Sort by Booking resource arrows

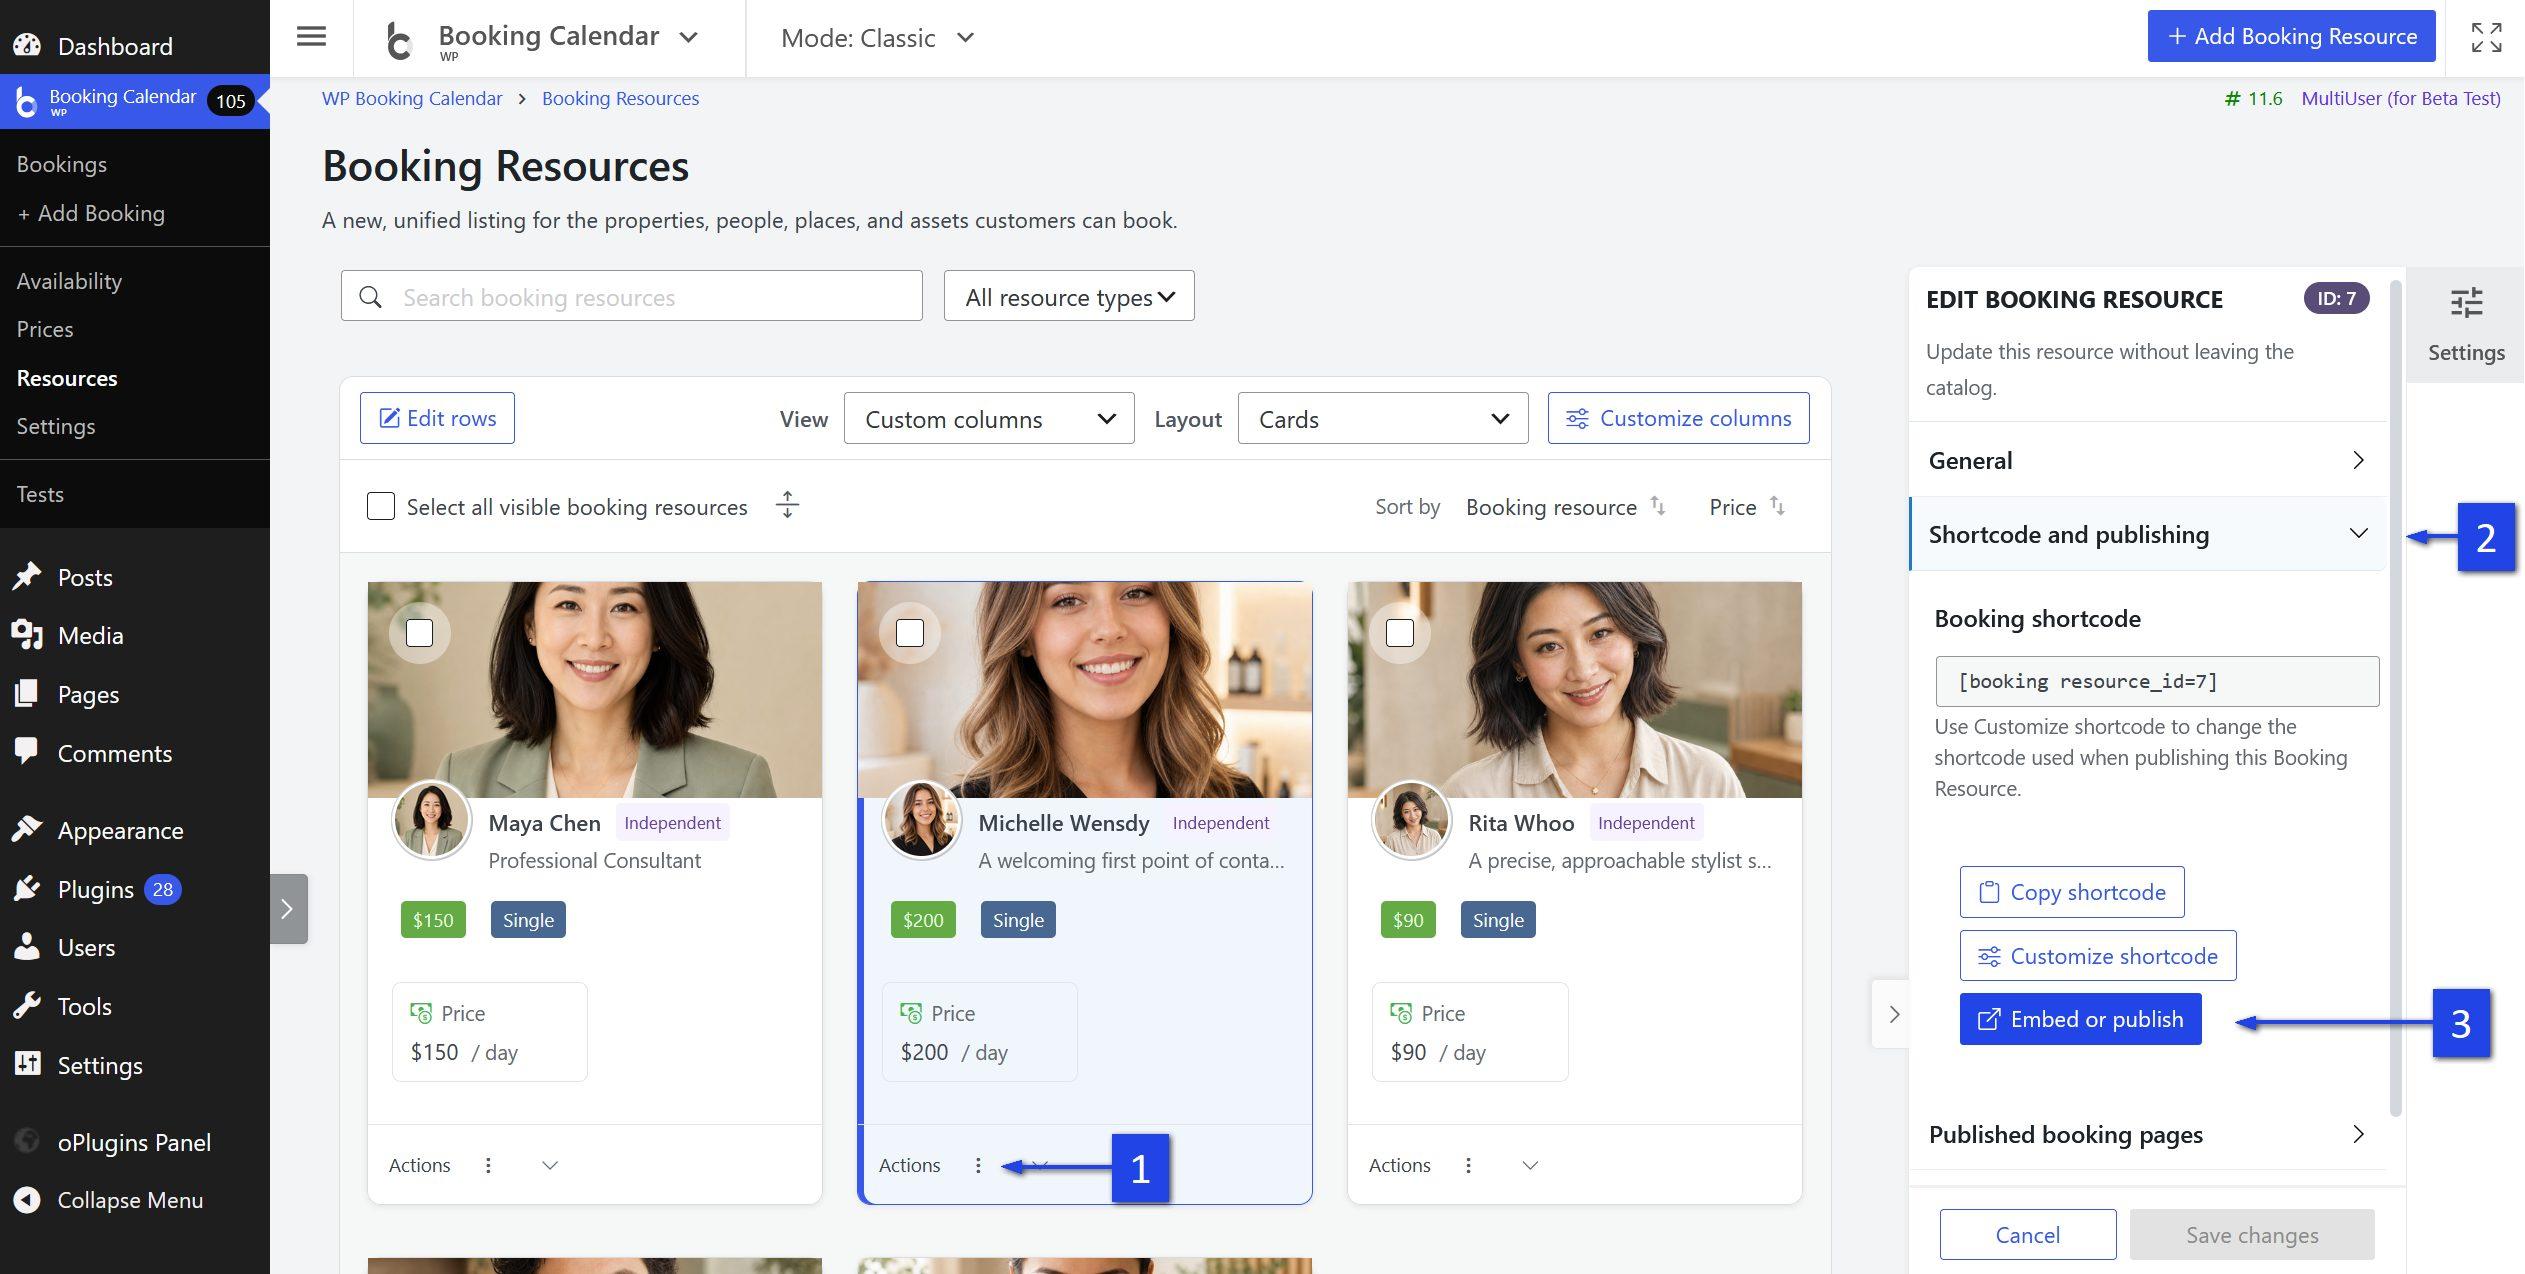[x=1658, y=506]
